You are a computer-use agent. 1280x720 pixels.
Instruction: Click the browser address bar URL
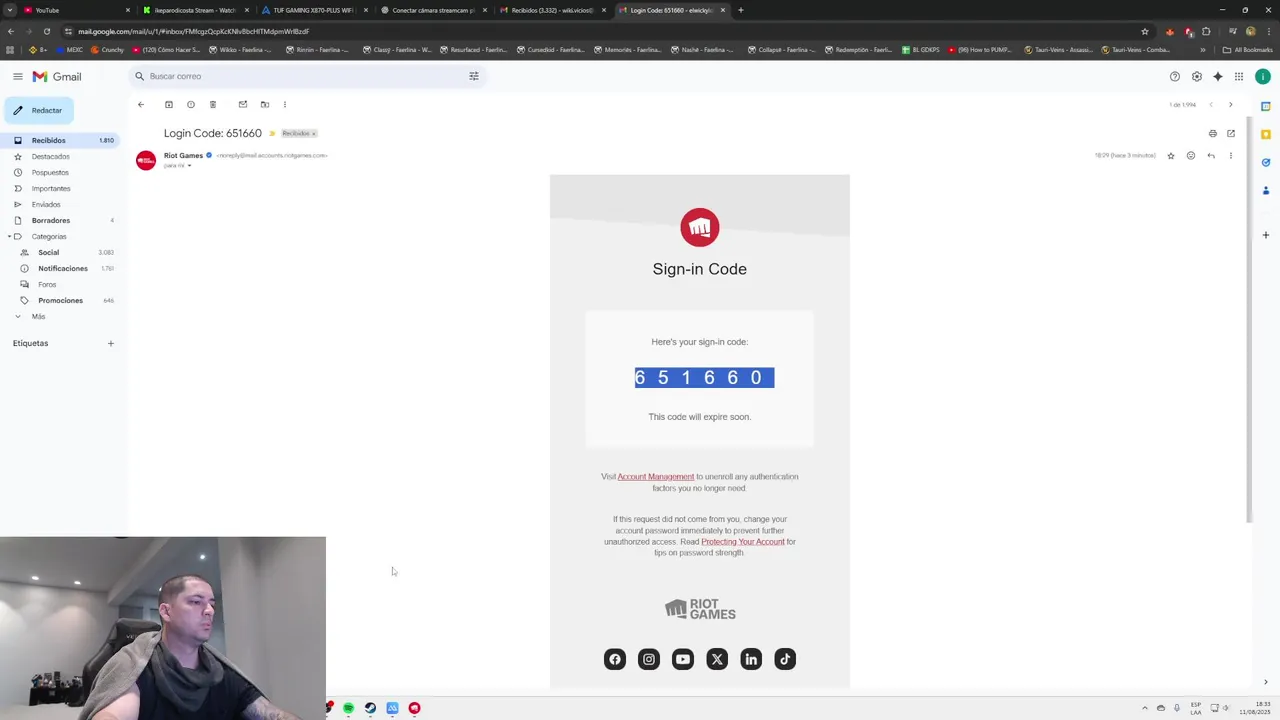coord(194,31)
